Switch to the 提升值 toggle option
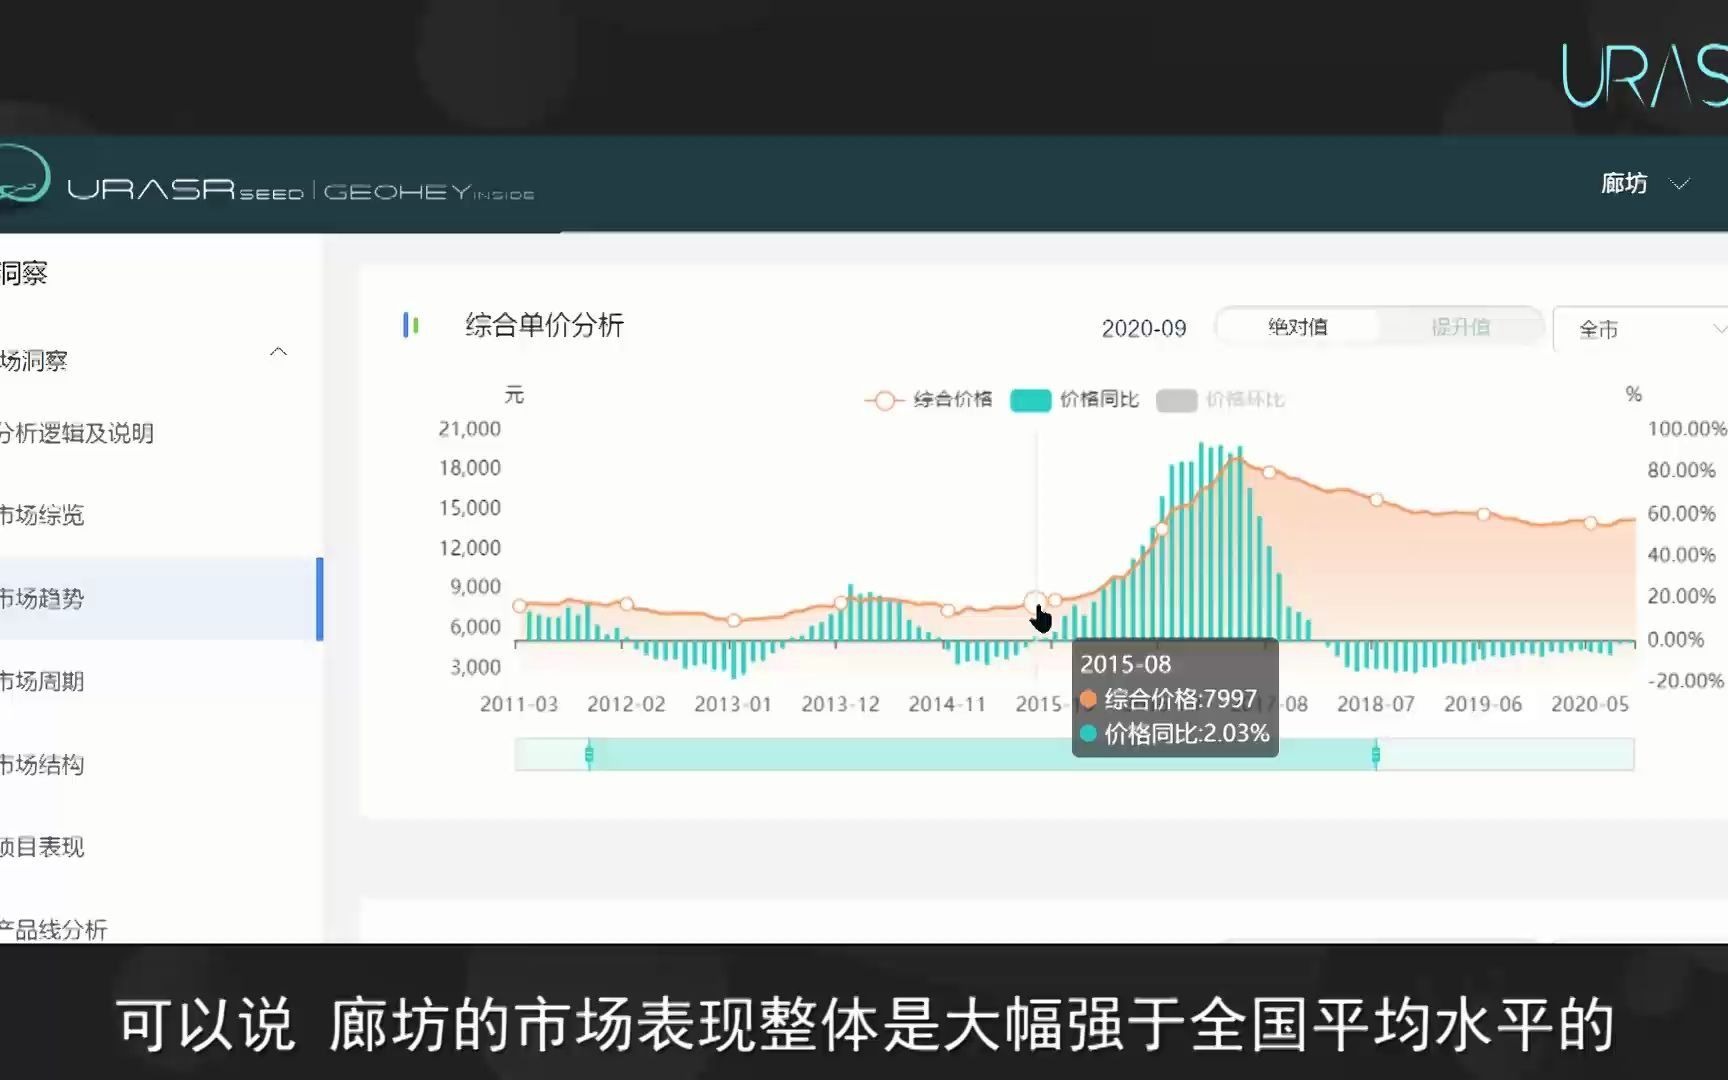This screenshot has width=1728, height=1080. [x=1461, y=327]
